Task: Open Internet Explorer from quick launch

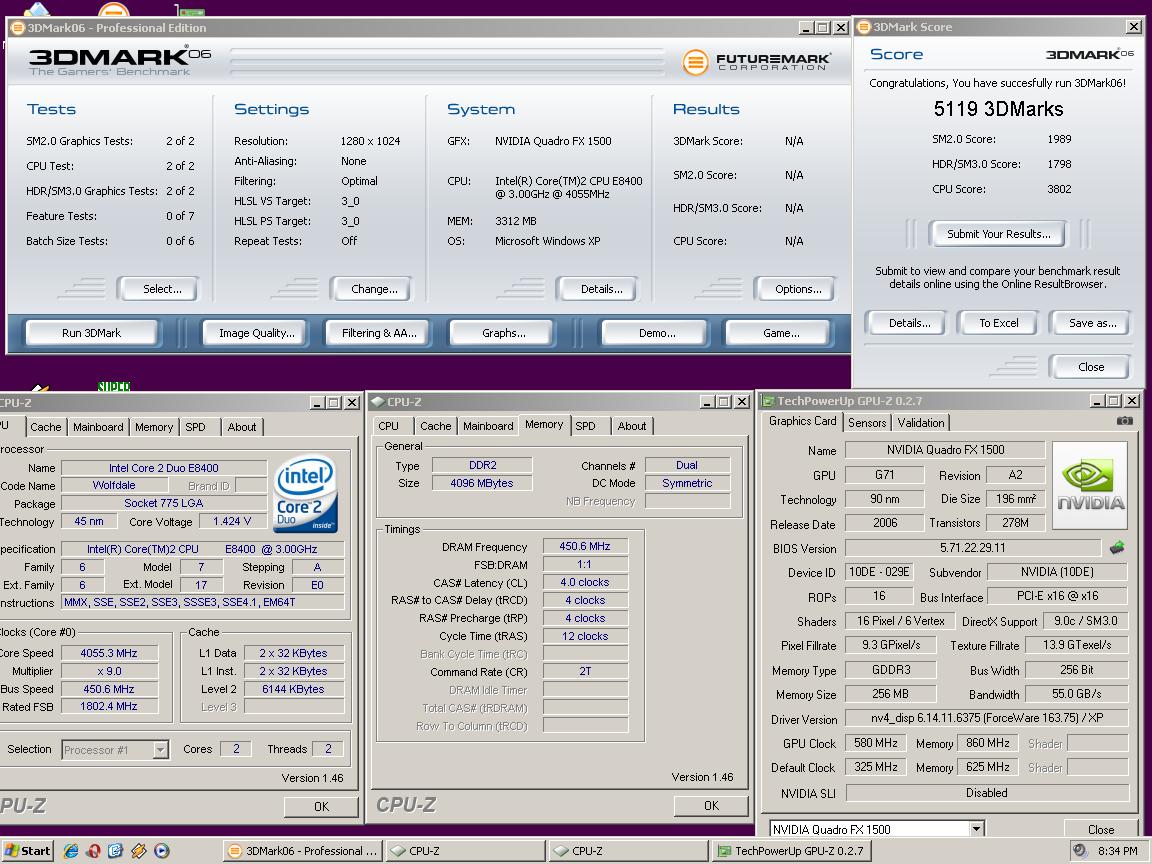Action: (x=71, y=851)
